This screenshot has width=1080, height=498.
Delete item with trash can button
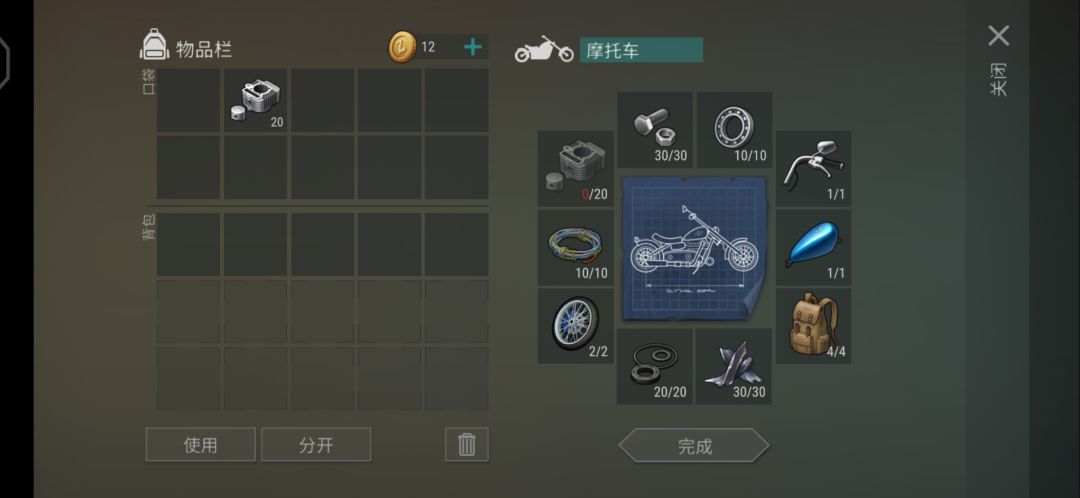click(467, 445)
